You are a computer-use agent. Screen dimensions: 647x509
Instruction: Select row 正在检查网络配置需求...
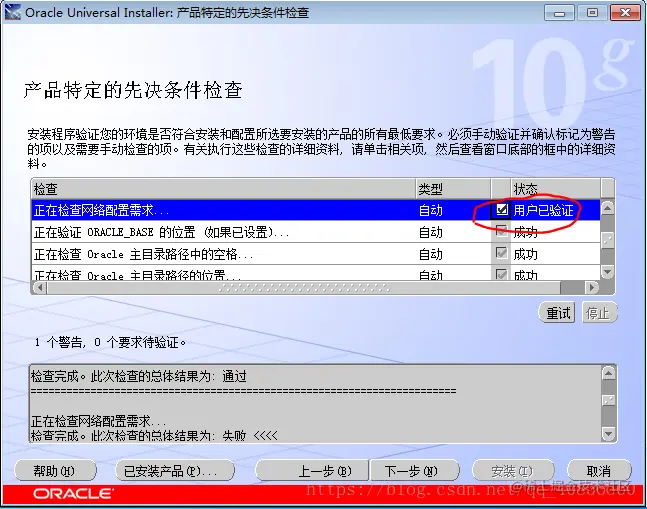(x=316, y=210)
